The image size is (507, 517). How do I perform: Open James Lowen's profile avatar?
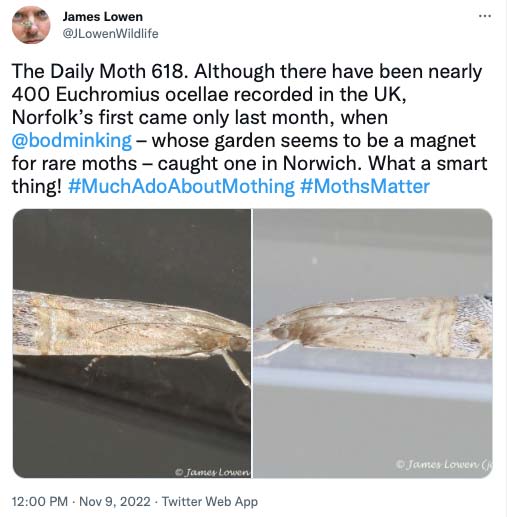pyautogui.click(x=31, y=25)
